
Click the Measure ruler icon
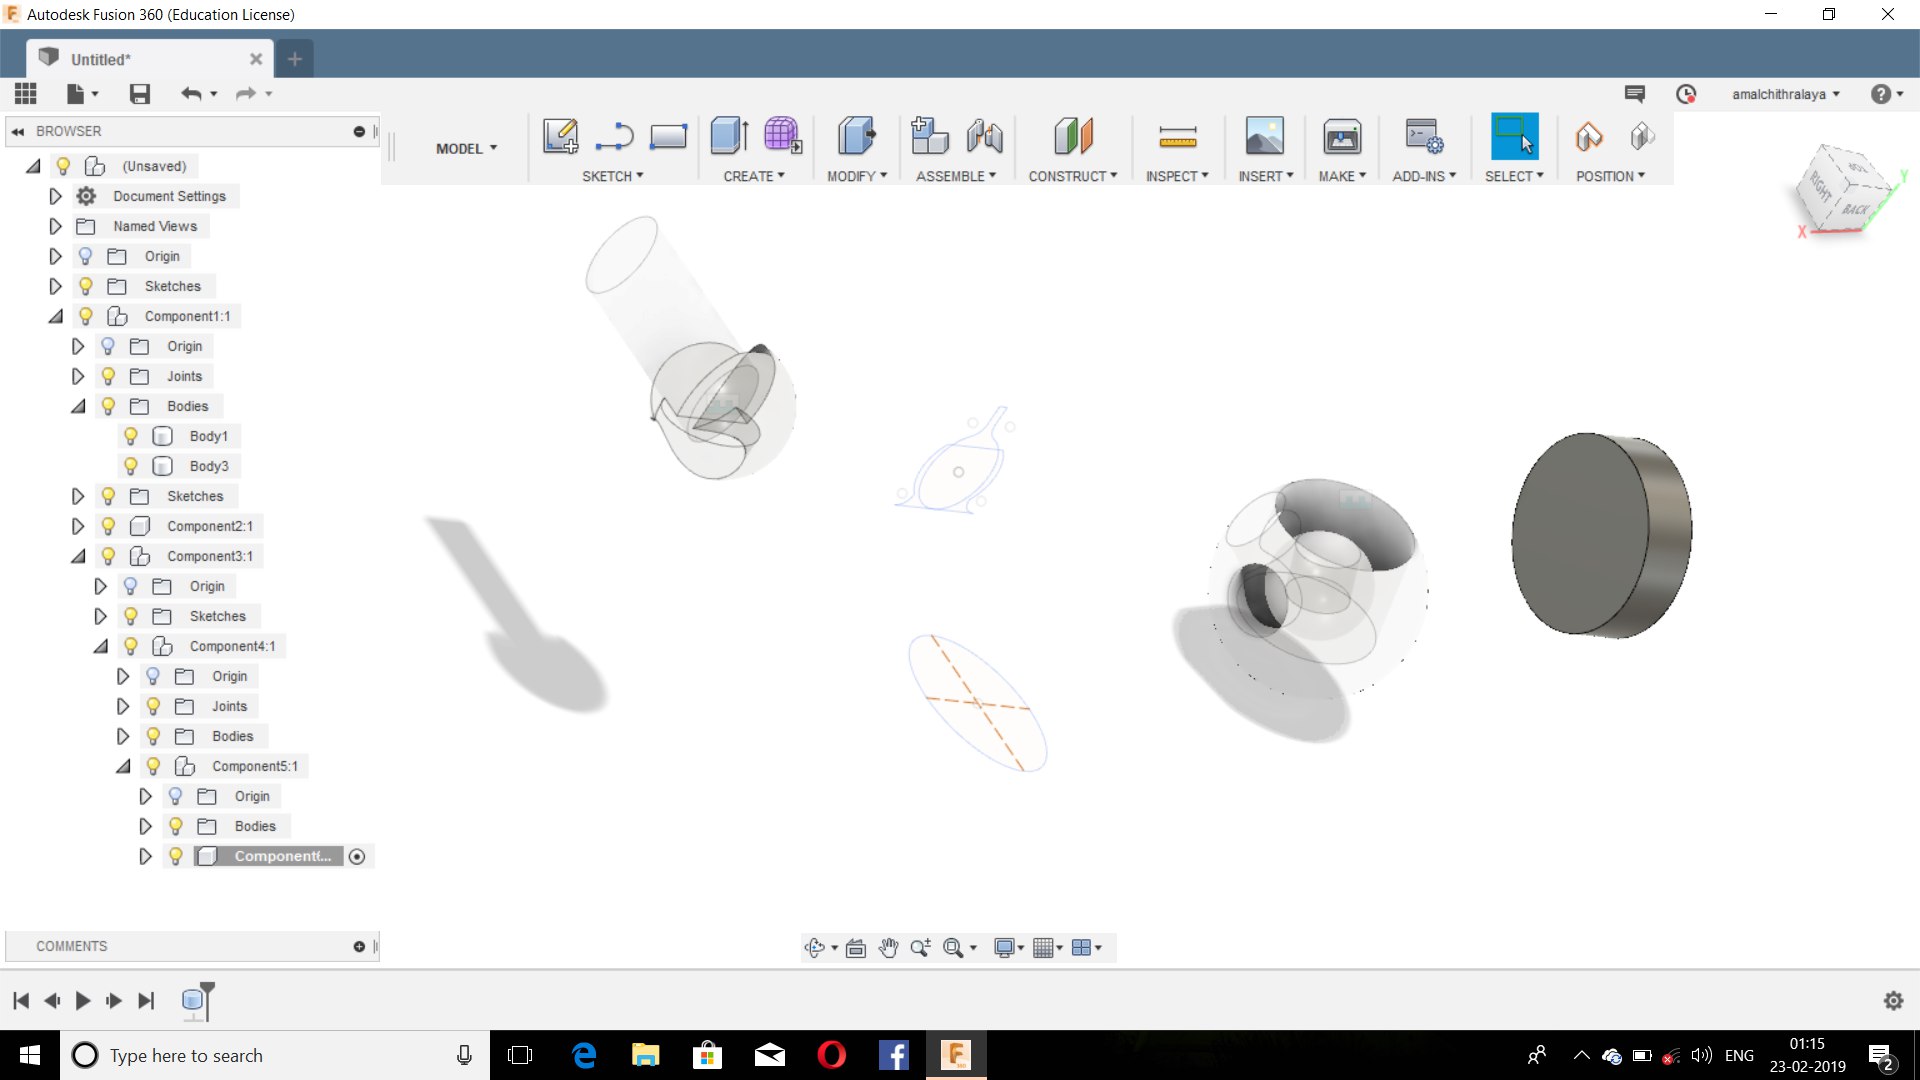coord(1177,136)
